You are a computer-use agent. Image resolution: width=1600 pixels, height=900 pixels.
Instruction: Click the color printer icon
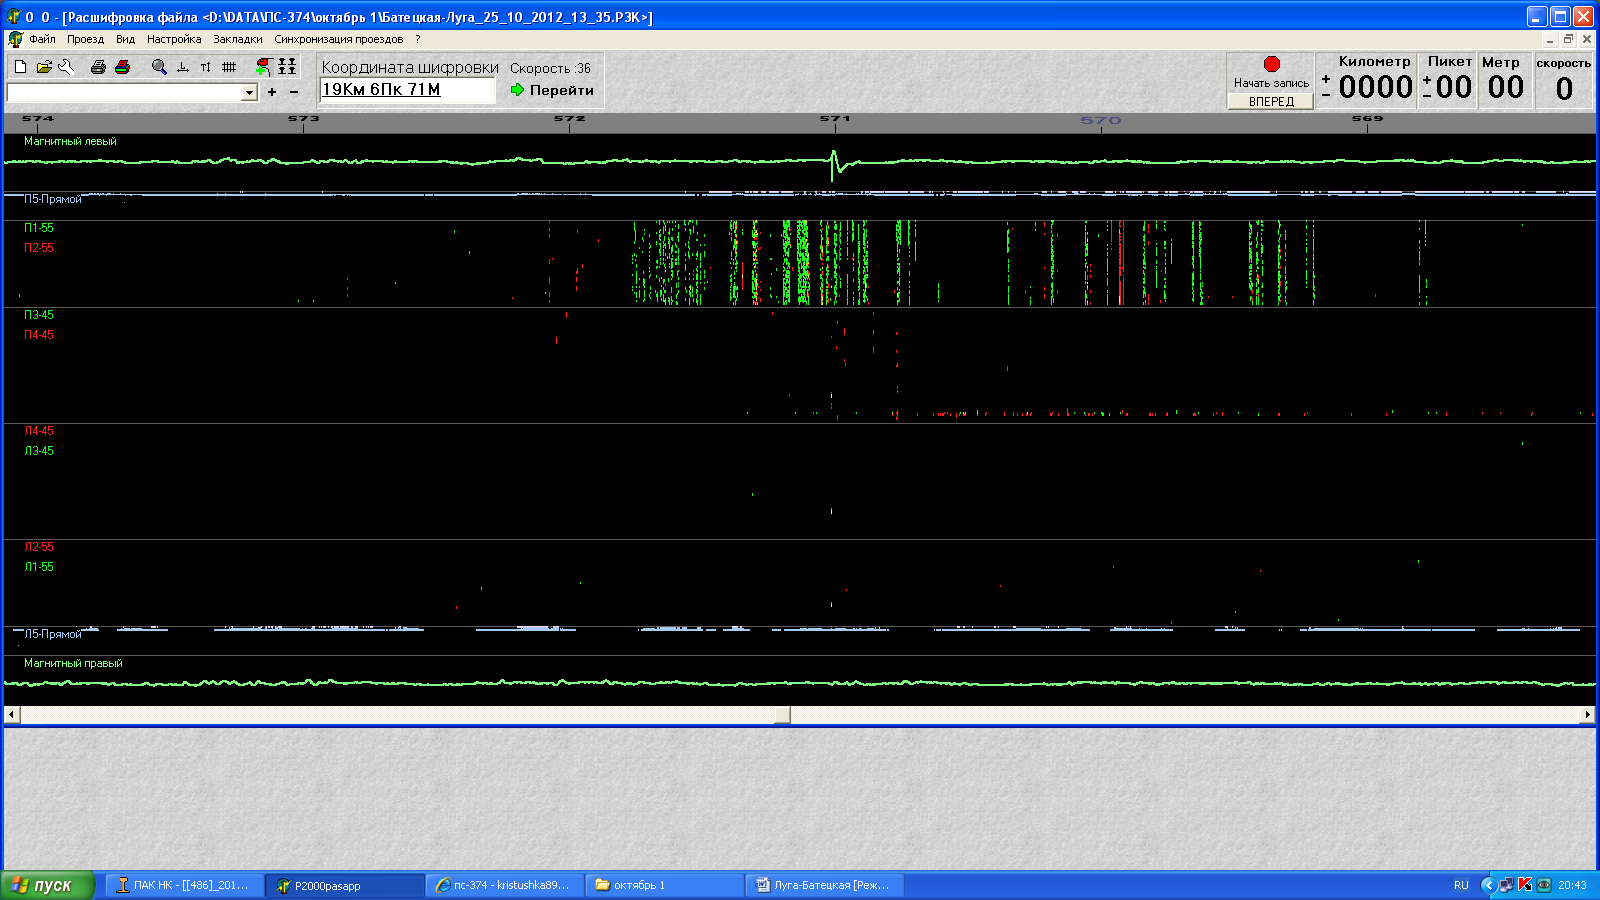[x=122, y=67]
